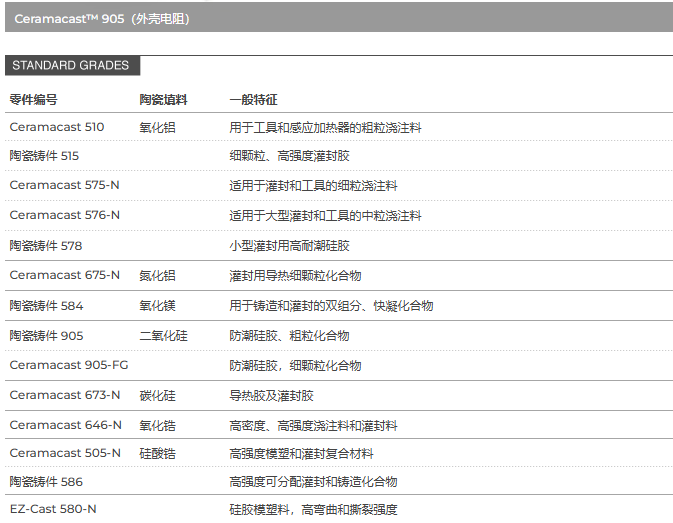The width and height of the screenshot is (673, 523).
Task: Click description 小型灌封用高耐潮硅胶
Action: click(289, 246)
